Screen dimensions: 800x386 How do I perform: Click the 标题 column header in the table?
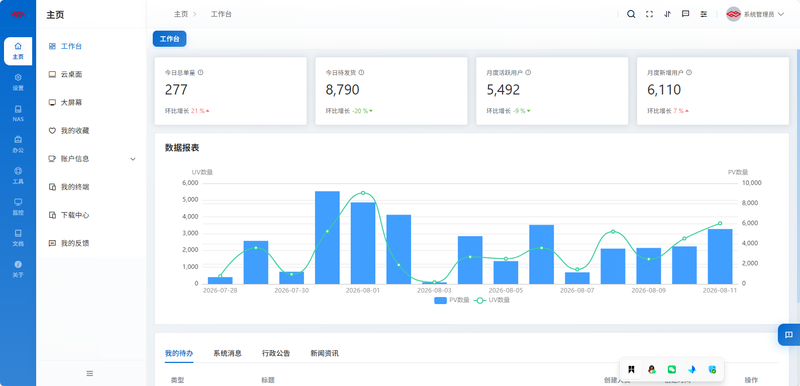tap(268, 380)
